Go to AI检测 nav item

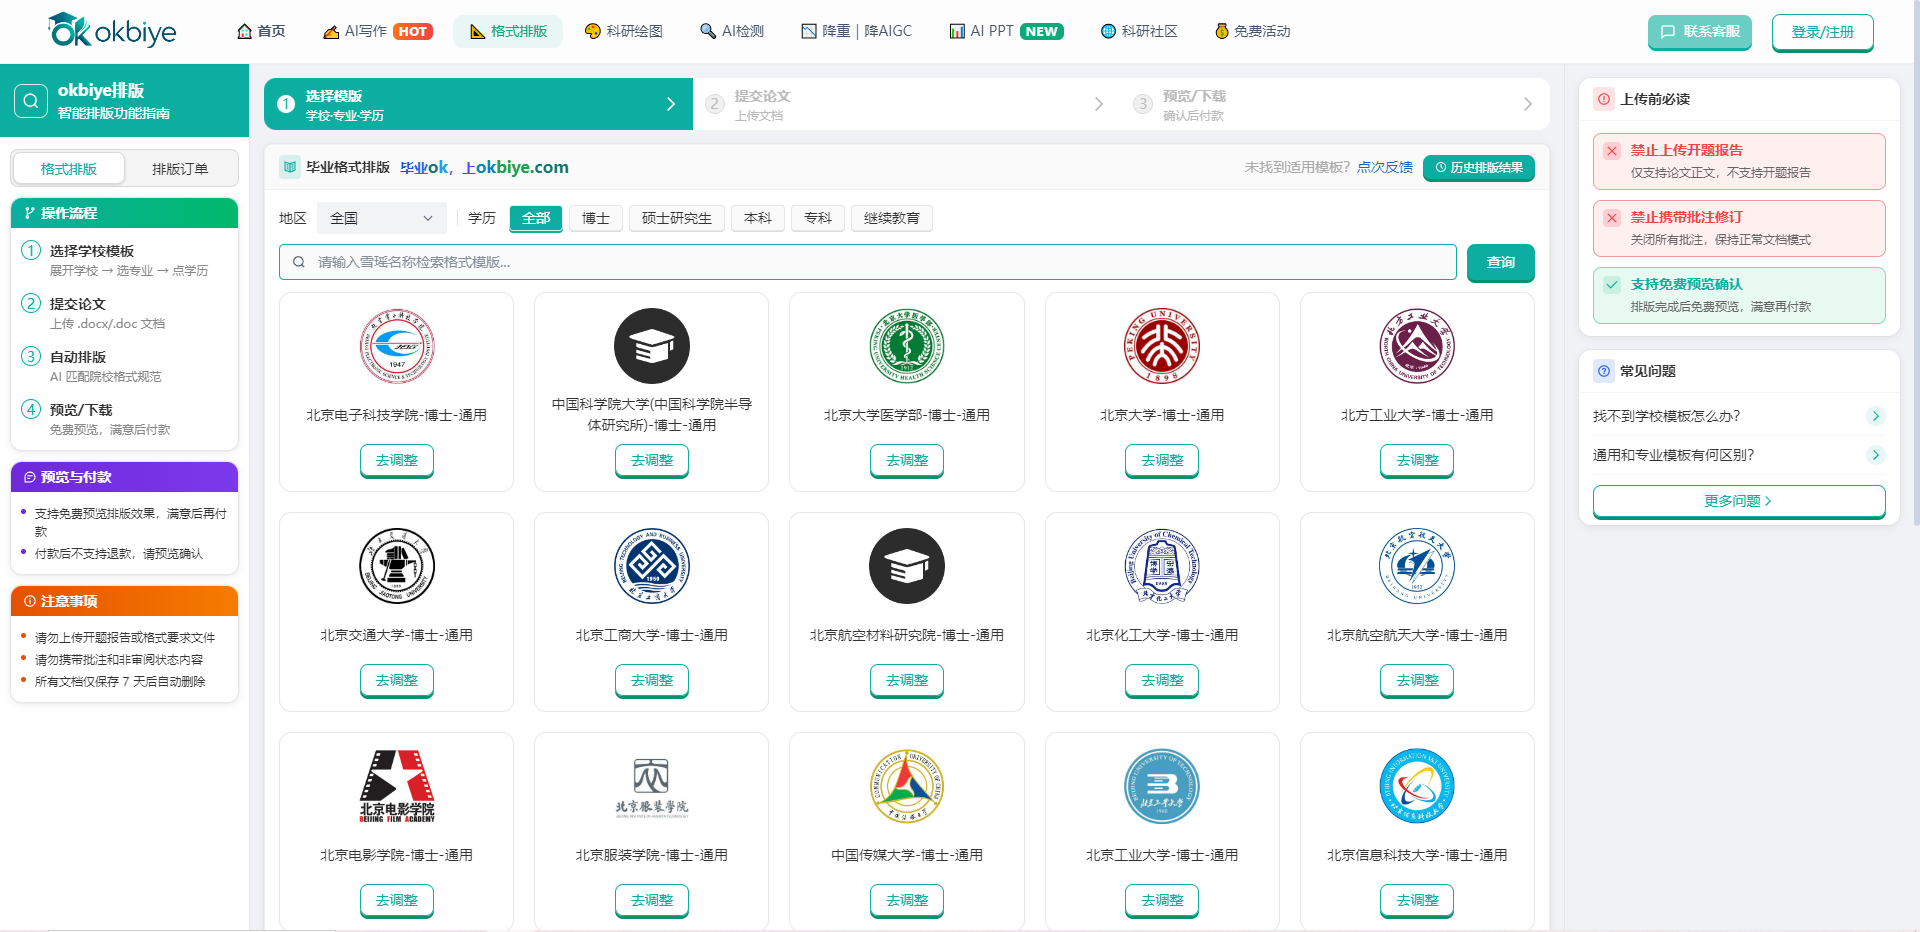coord(732,31)
